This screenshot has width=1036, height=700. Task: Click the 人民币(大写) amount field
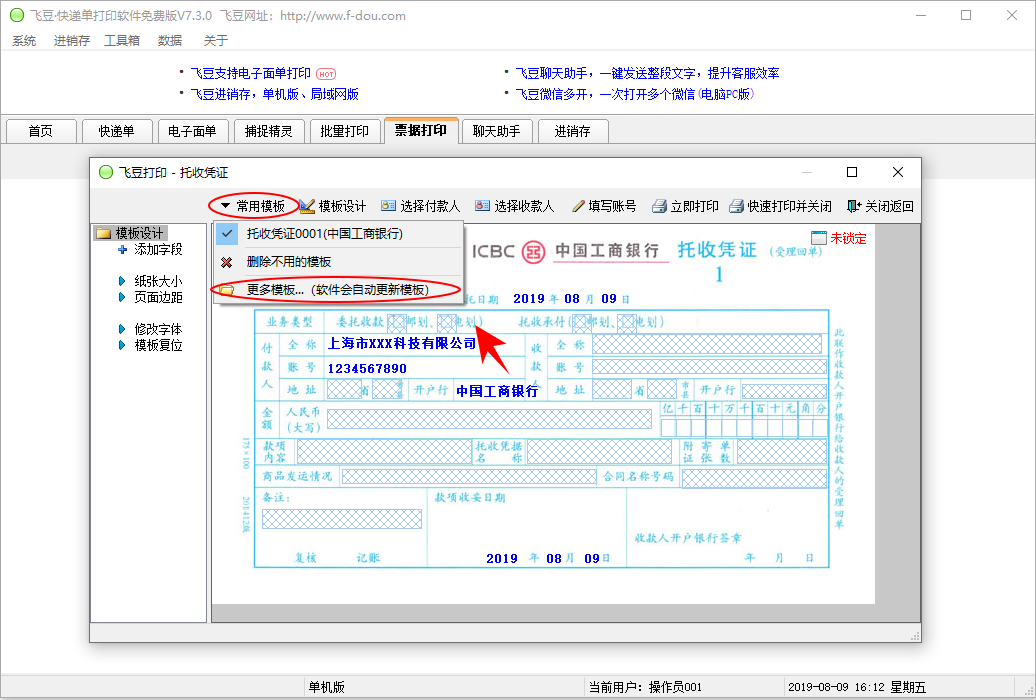tap(489, 419)
